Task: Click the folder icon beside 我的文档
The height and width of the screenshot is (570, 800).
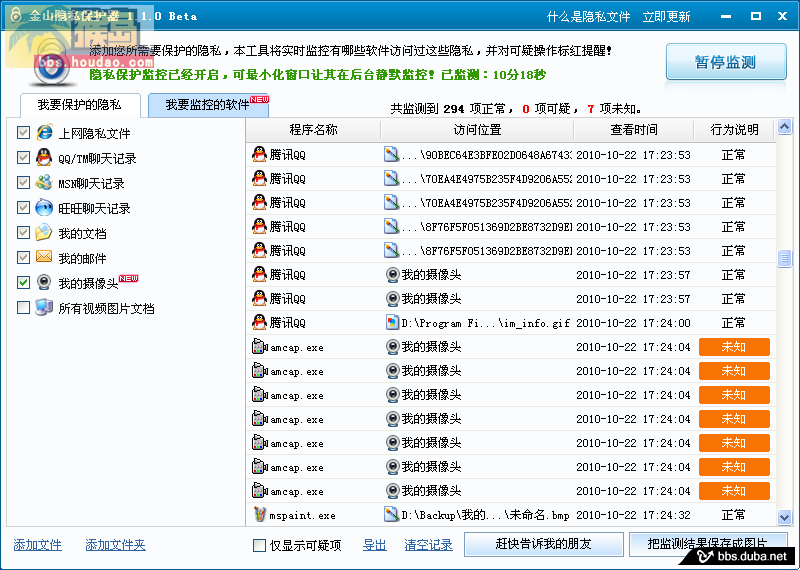Action: point(44,232)
